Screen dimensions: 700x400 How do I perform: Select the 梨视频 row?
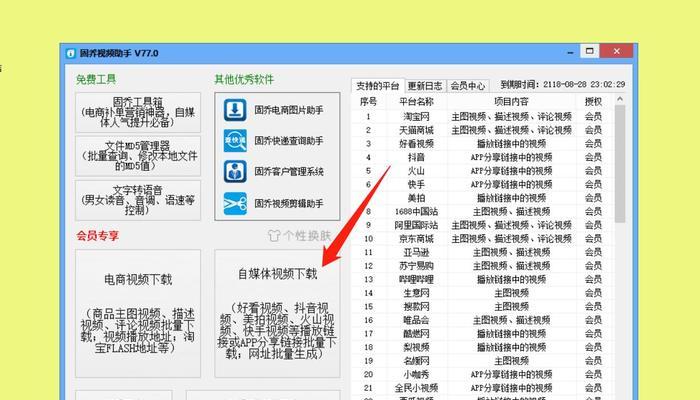point(482,347)
